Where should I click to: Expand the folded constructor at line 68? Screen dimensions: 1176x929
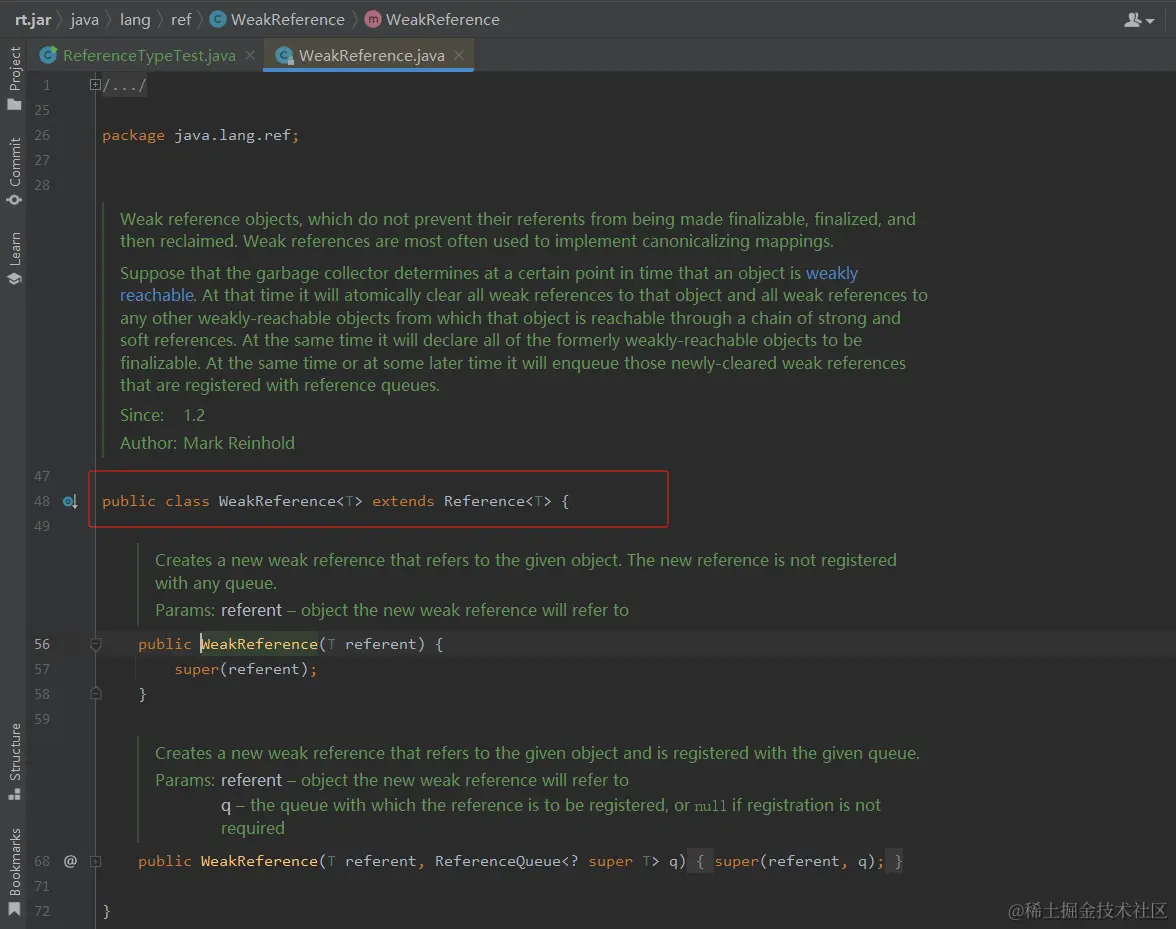(x=95, y=862)
